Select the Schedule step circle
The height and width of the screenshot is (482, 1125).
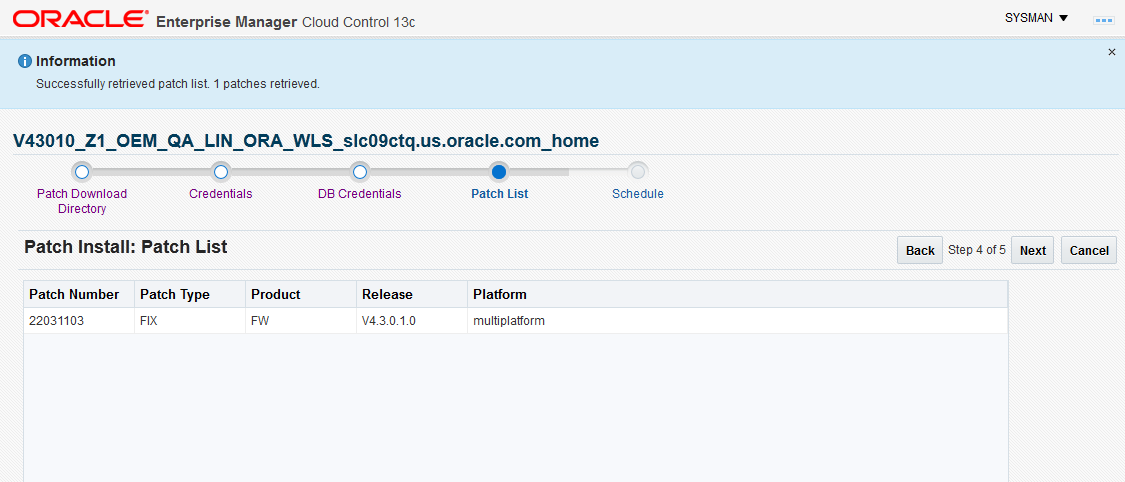click(x=637, y=172)
